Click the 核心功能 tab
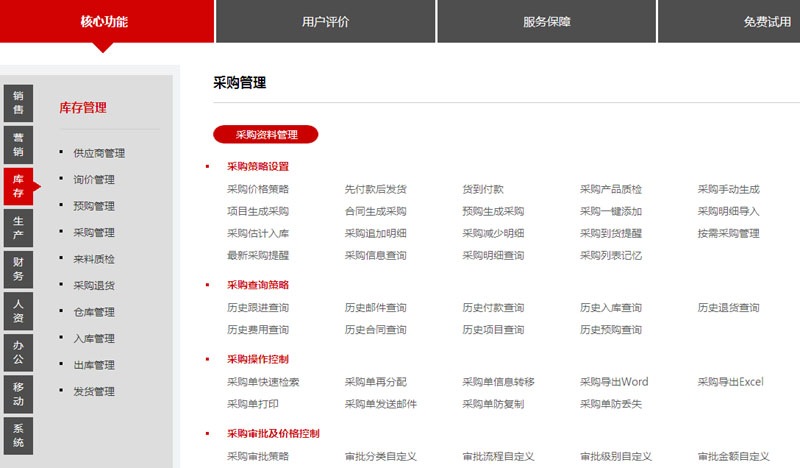 104,21
